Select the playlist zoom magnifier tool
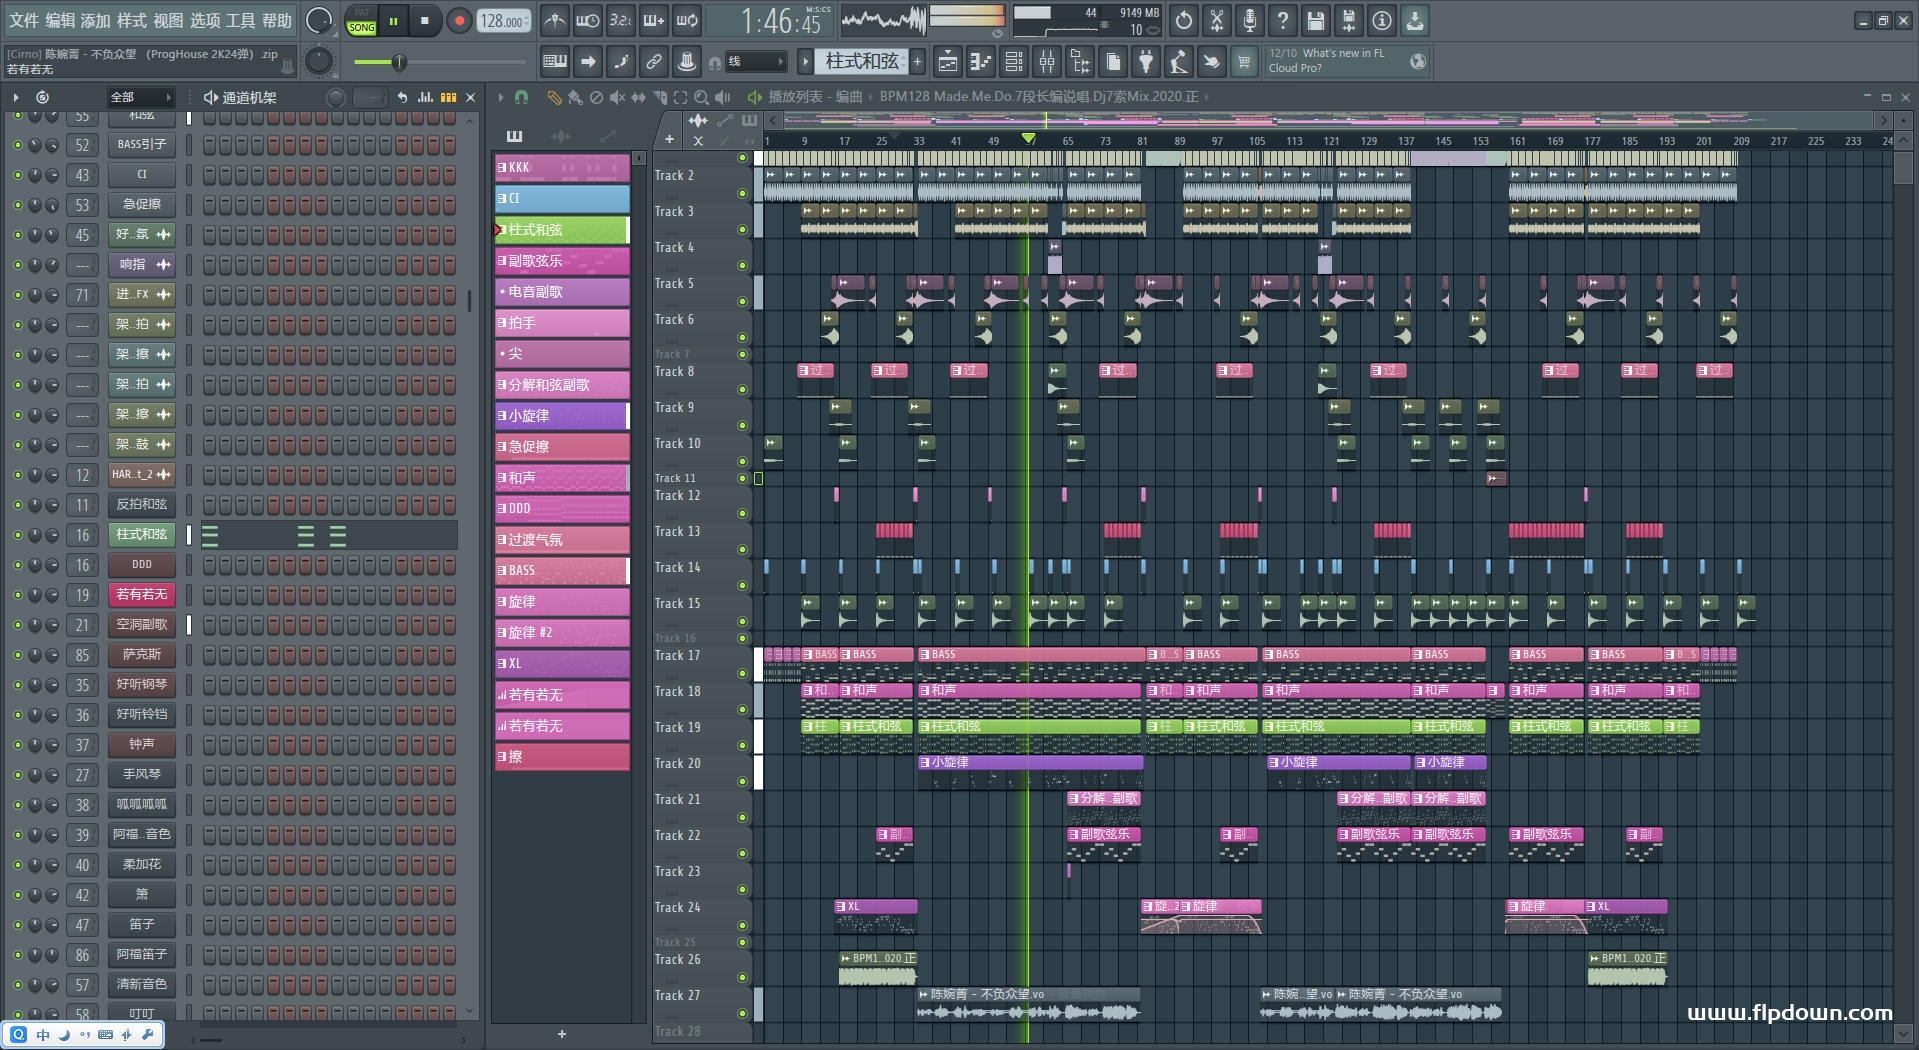1919x1050 pixels. 701,97
